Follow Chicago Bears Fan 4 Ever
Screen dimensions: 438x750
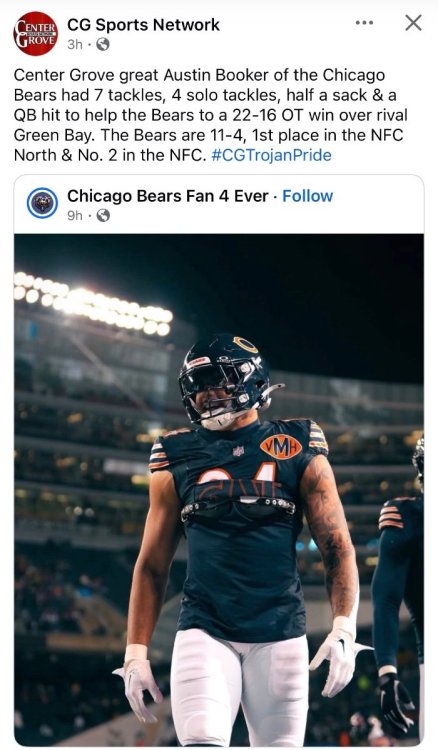click(307, 196)
